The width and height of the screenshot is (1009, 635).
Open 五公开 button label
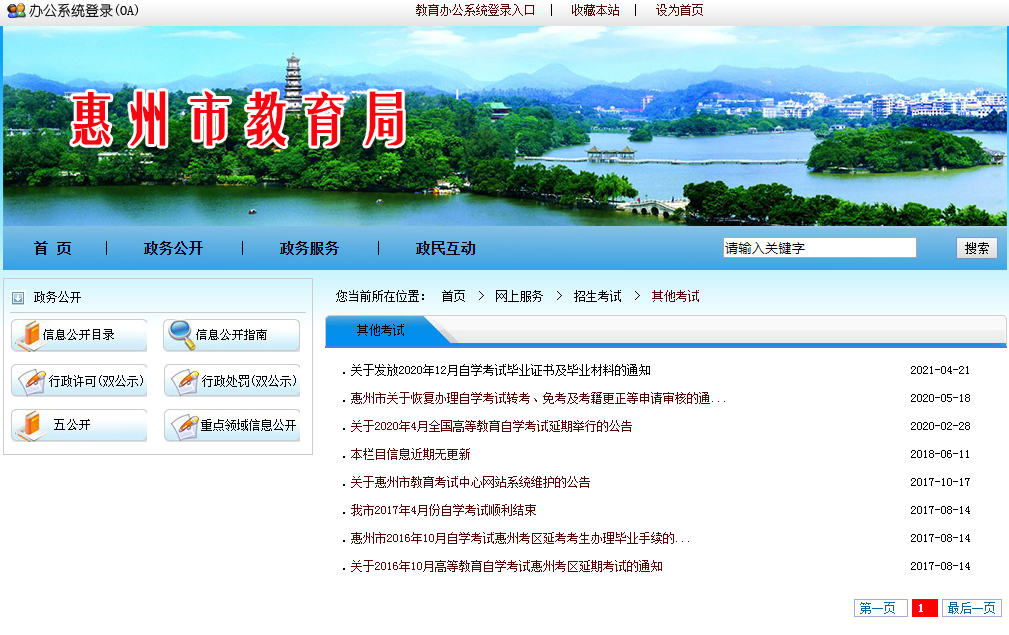pos(71,425)
